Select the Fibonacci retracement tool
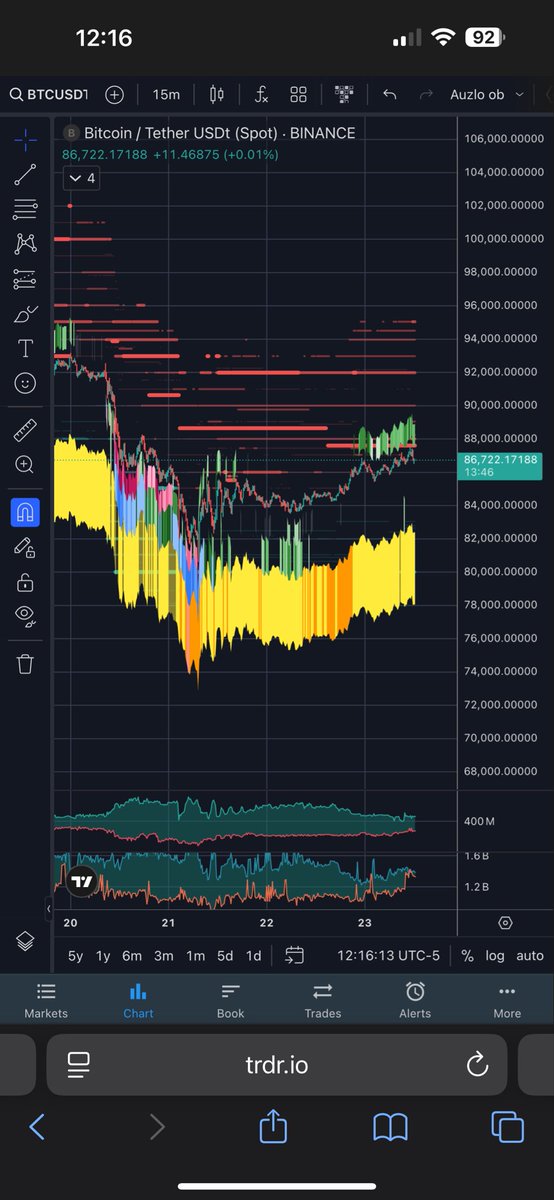Screen dimensions: 554x1200 [x=25, y=209]
